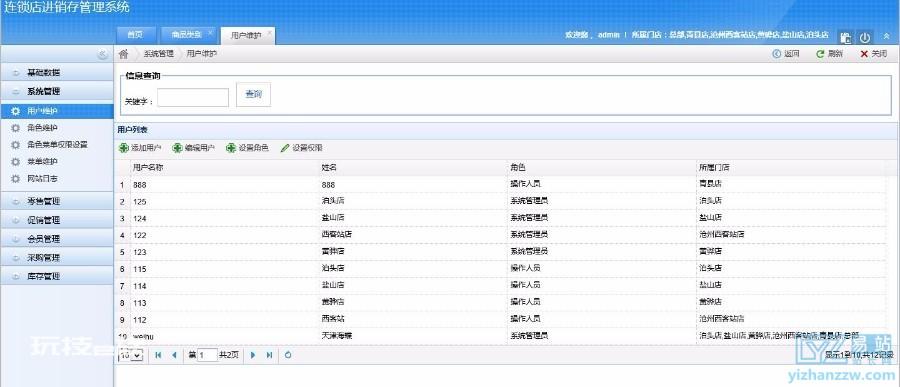Image resolution: width=900 pixels, height=387 pixels.
Task: Switch to the 首页 tab
Action: [x=135, y=35]
